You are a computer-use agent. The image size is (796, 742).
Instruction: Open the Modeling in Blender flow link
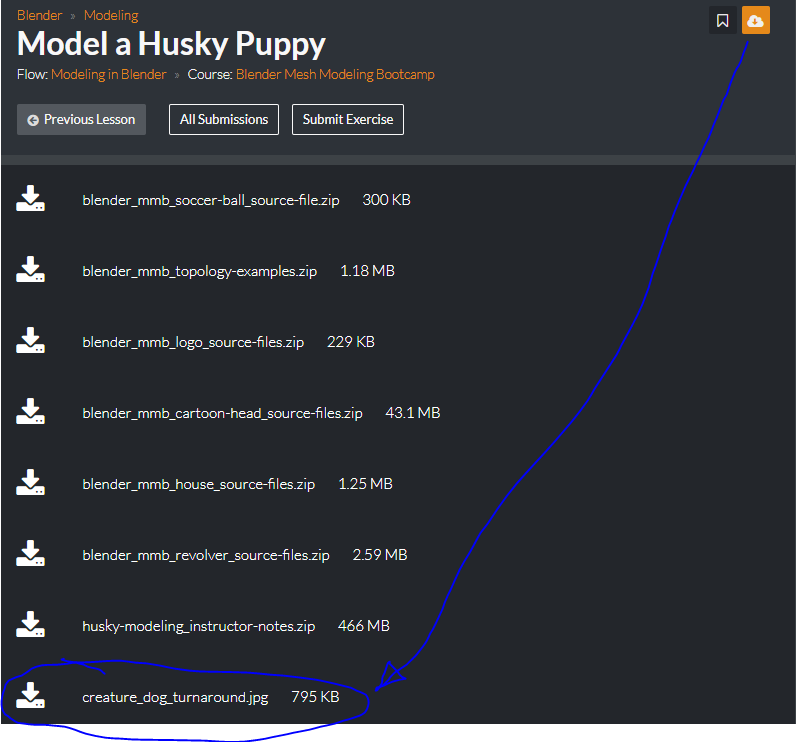(109, 75)
